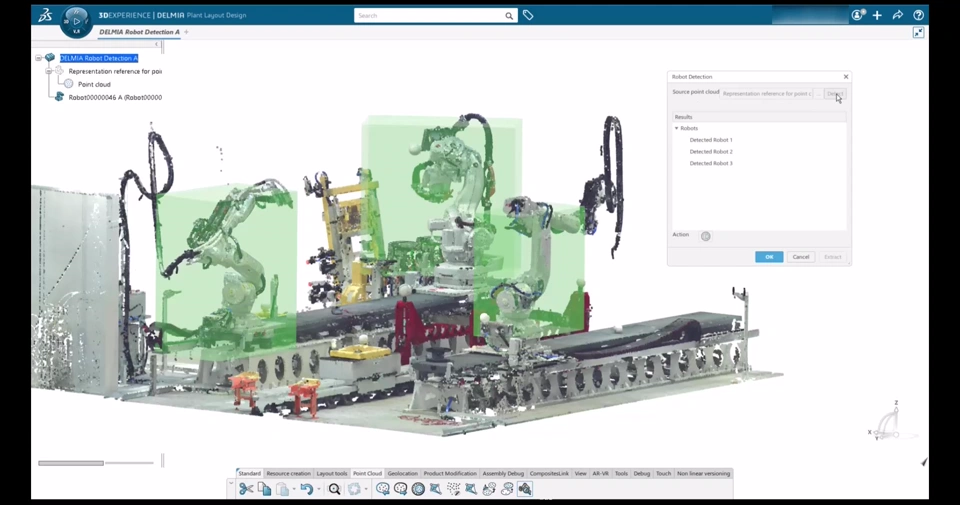
Task: Open the AR-VR tab
Action: click(x=601, y=473)
